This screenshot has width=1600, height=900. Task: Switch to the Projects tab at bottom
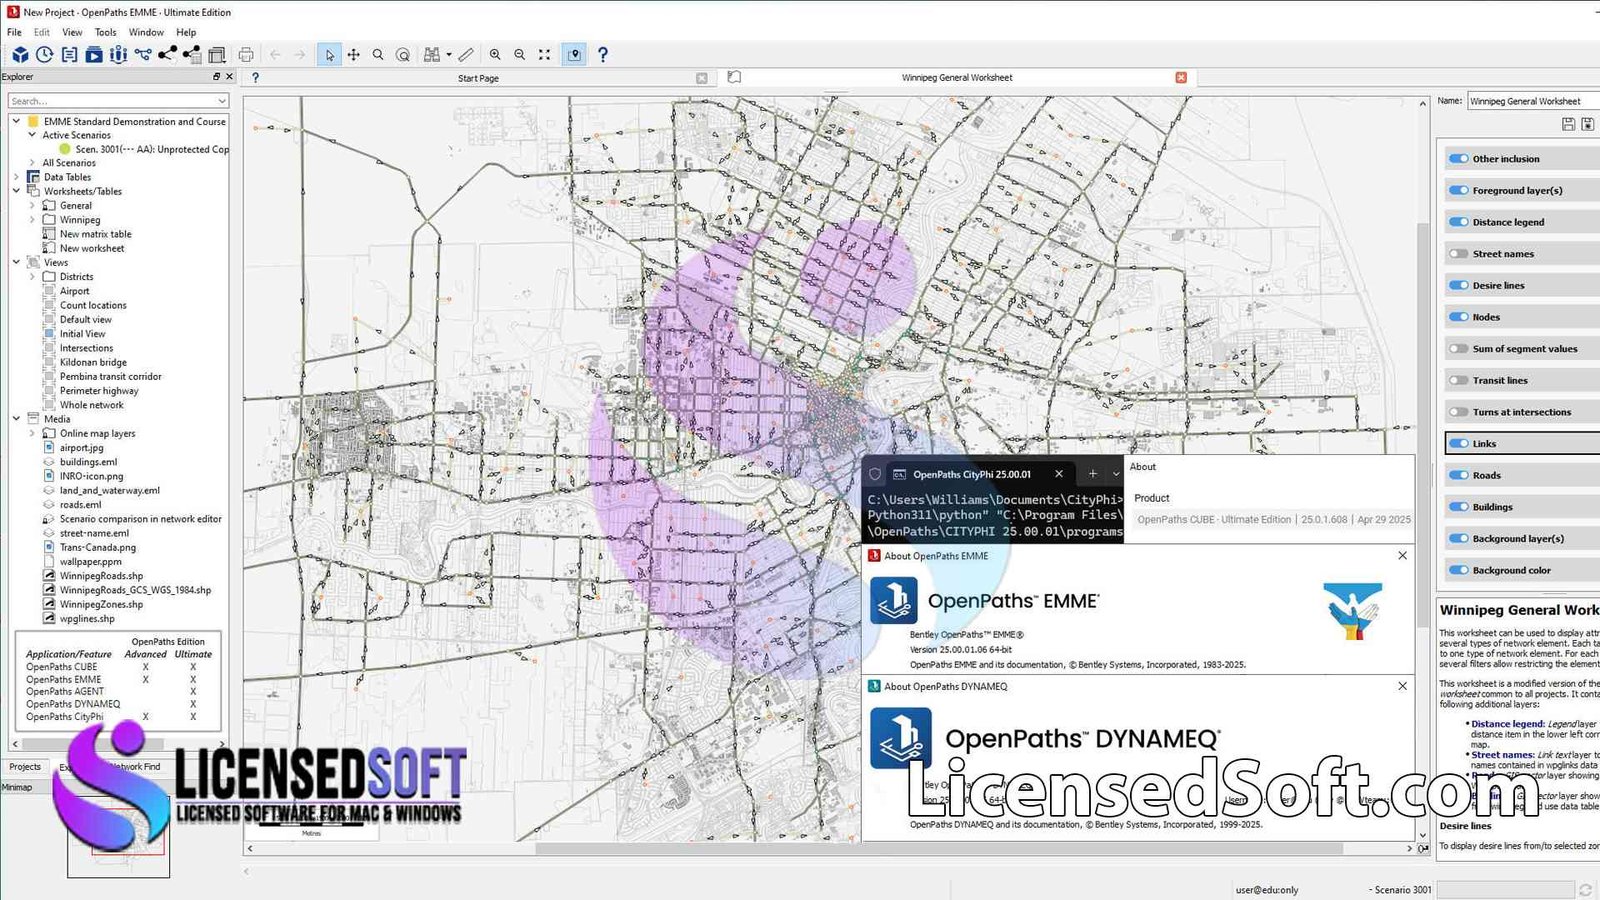[x=25, y=767]
